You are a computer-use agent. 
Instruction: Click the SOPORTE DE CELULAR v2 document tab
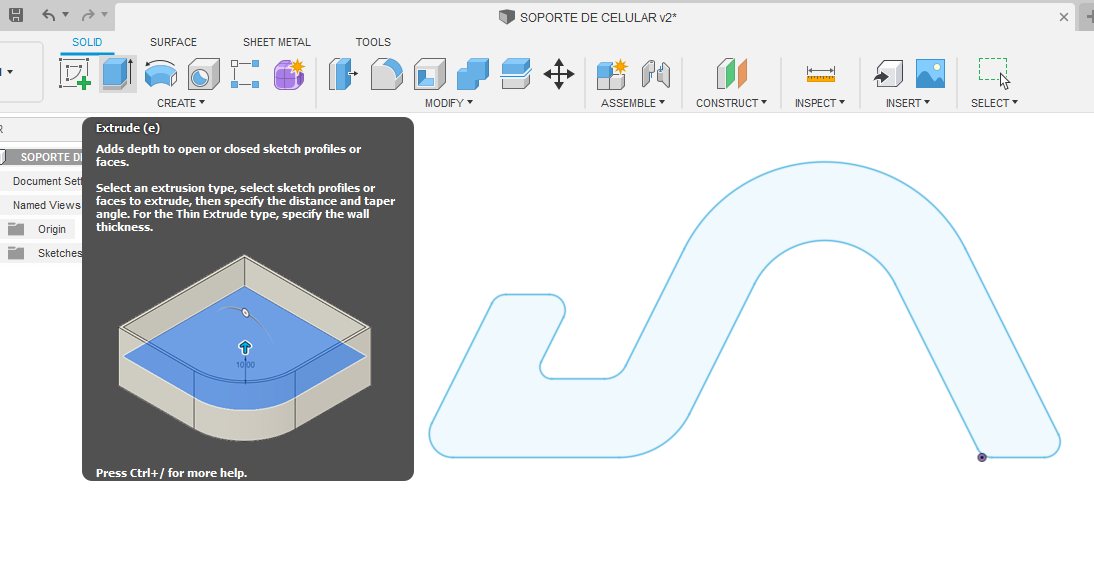tap(588, 17)
